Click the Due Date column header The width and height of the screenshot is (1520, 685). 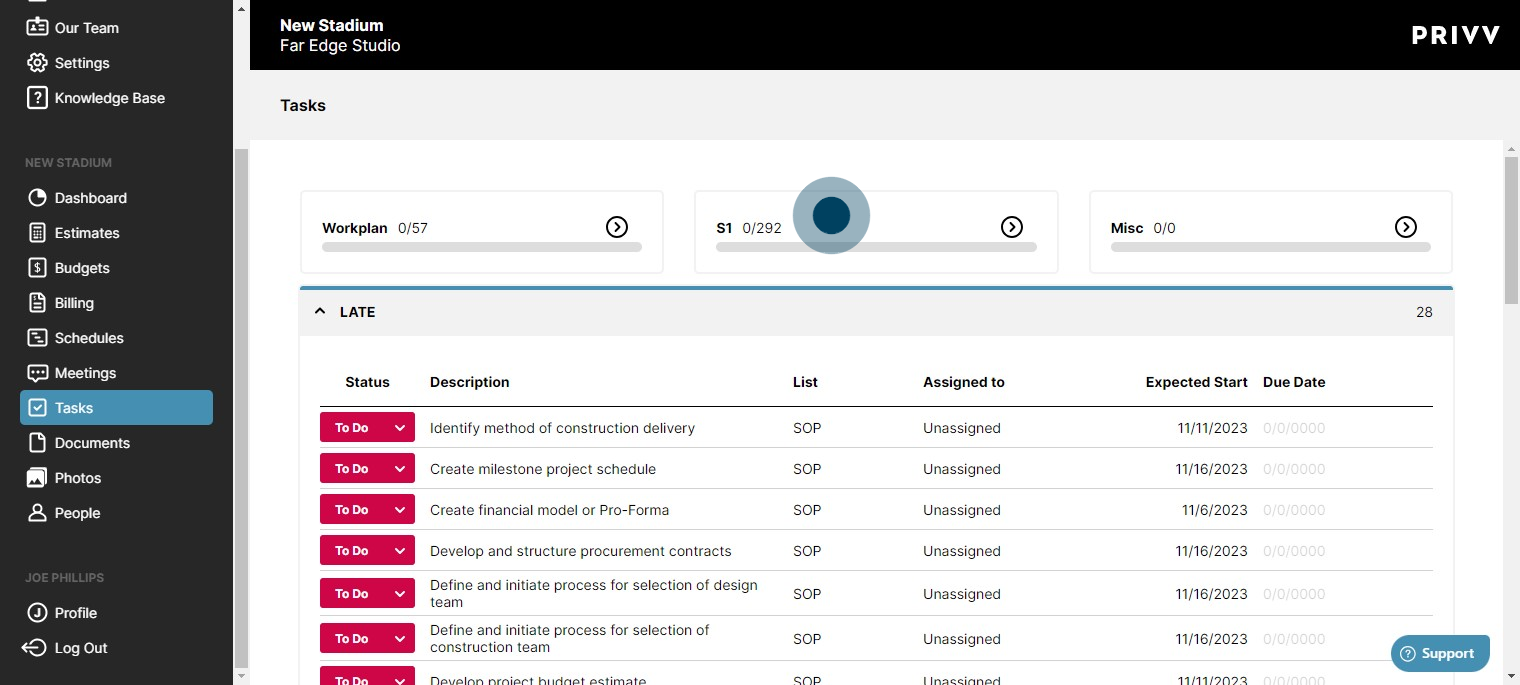point(1294,382)
